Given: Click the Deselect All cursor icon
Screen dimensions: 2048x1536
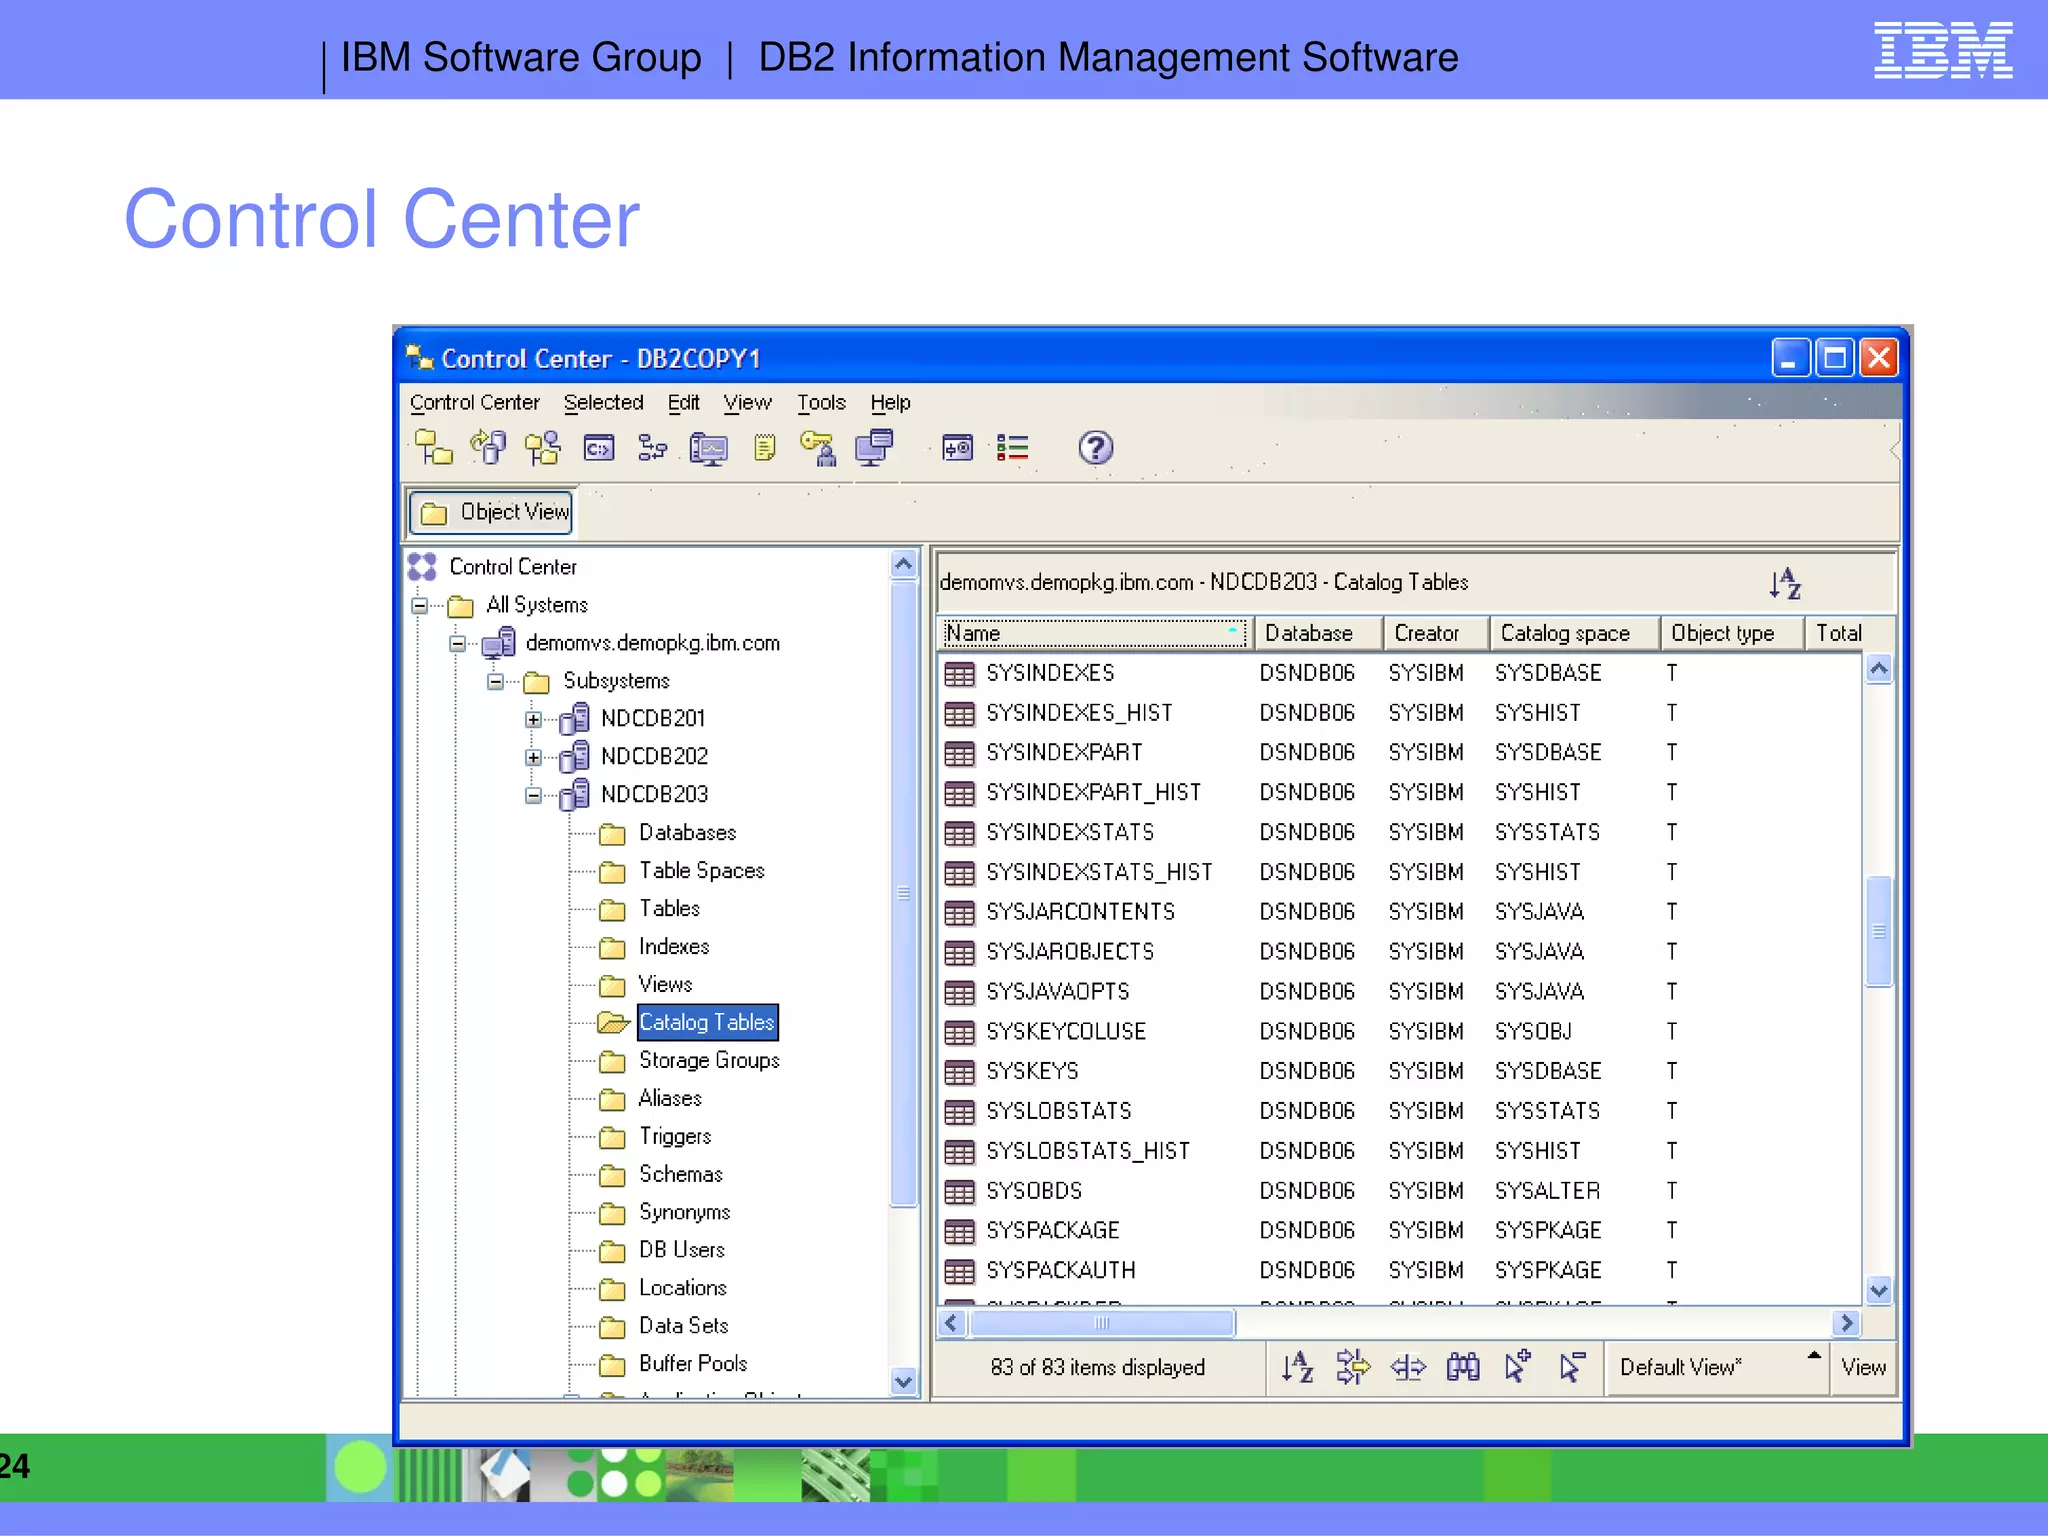Looking at the screenshot, I should pos(1572,1366).
